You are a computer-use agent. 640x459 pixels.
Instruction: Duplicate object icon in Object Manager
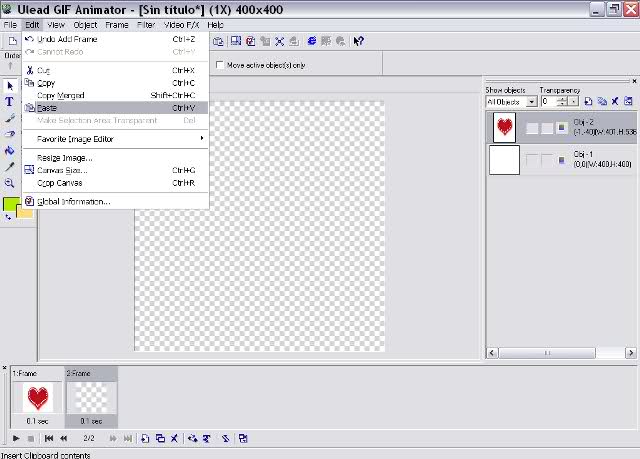(x=602, y=101)
